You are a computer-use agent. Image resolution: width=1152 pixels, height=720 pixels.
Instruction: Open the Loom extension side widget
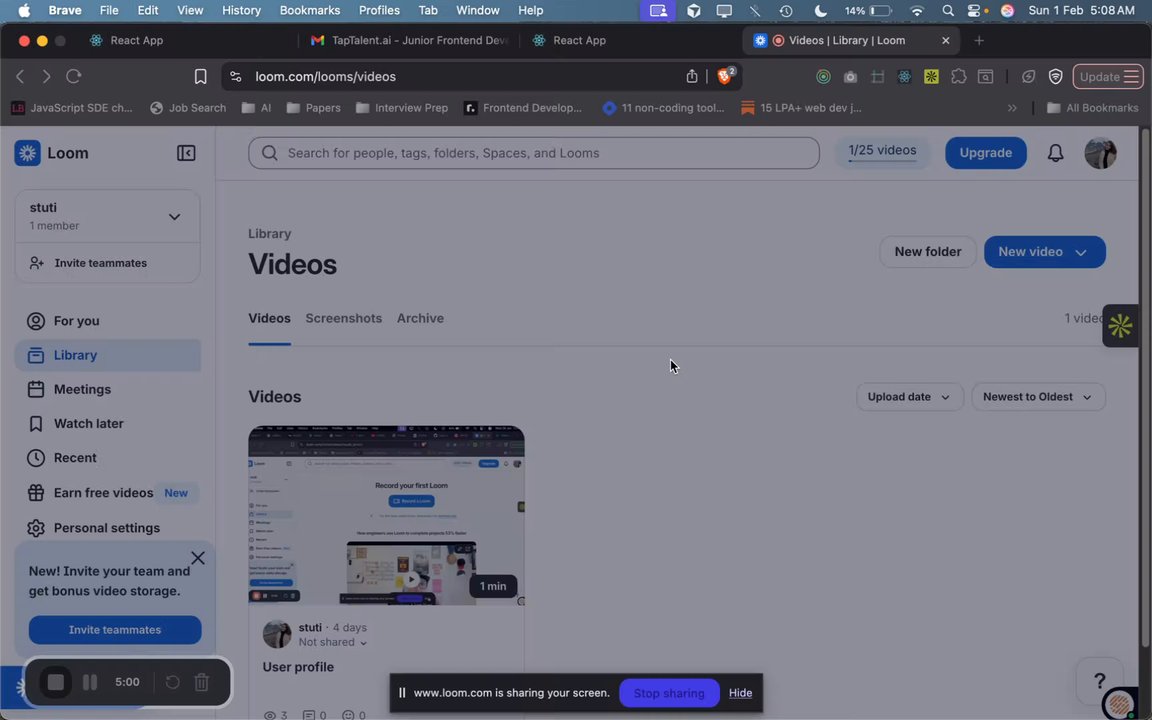click(x=1120, y=325)
